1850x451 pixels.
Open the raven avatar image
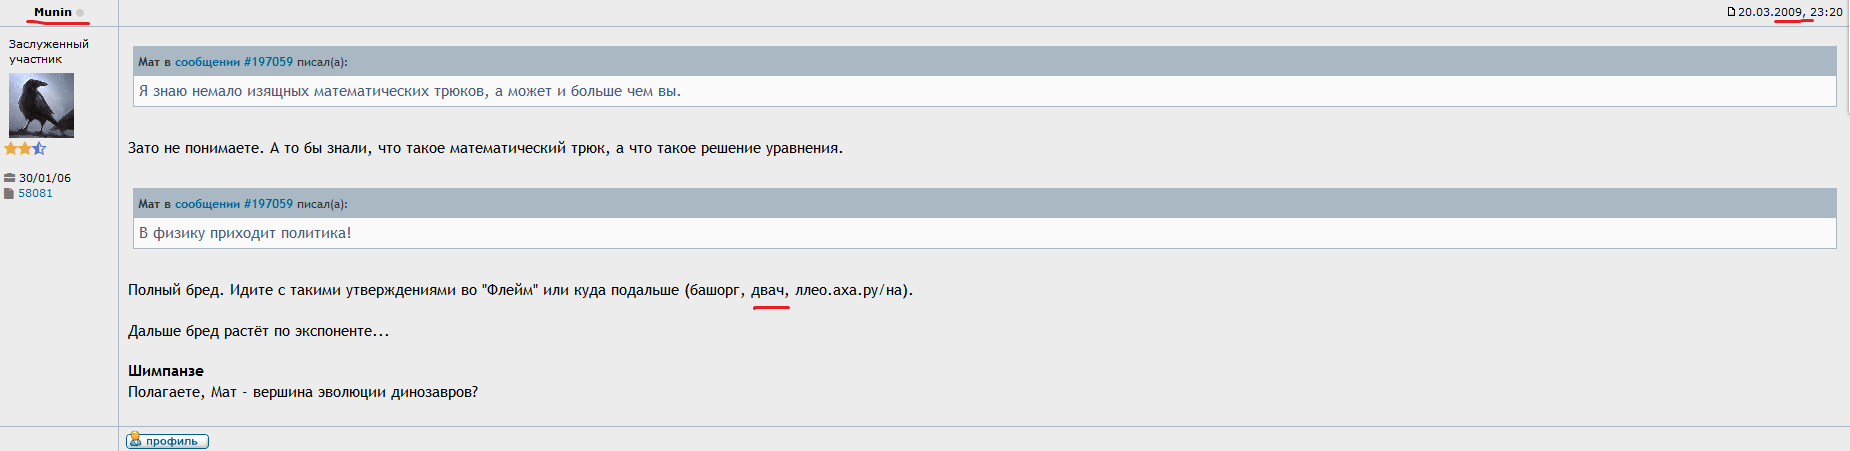[x=41, y=105]
